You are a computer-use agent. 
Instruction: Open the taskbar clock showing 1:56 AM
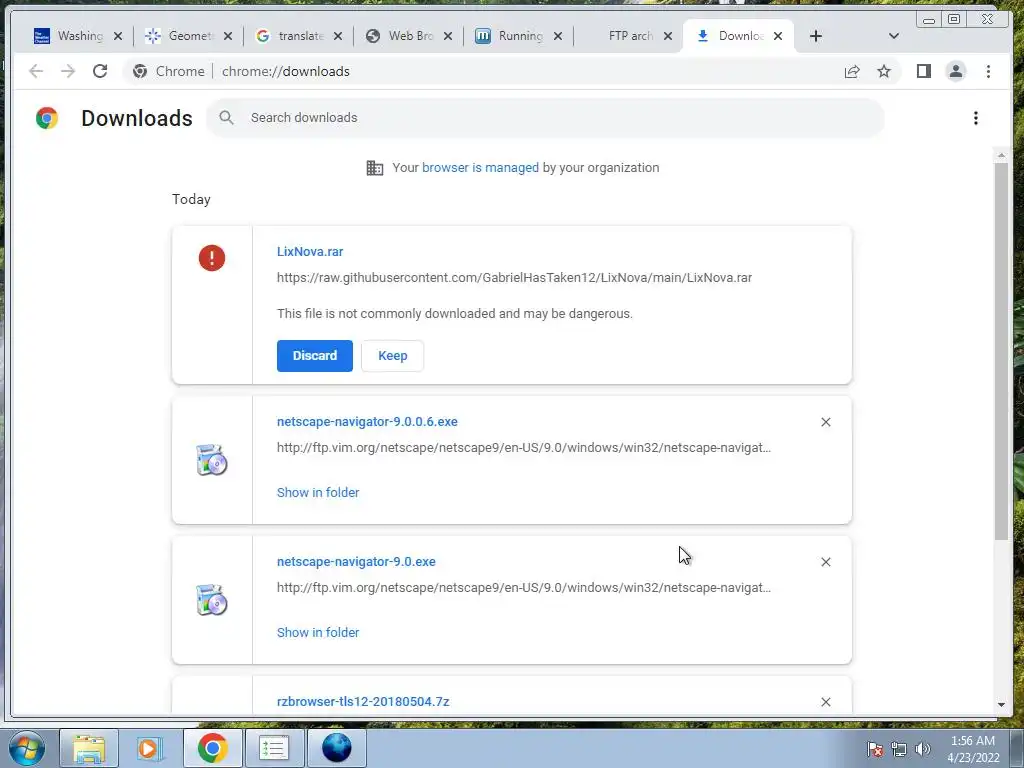coord(973,749)
